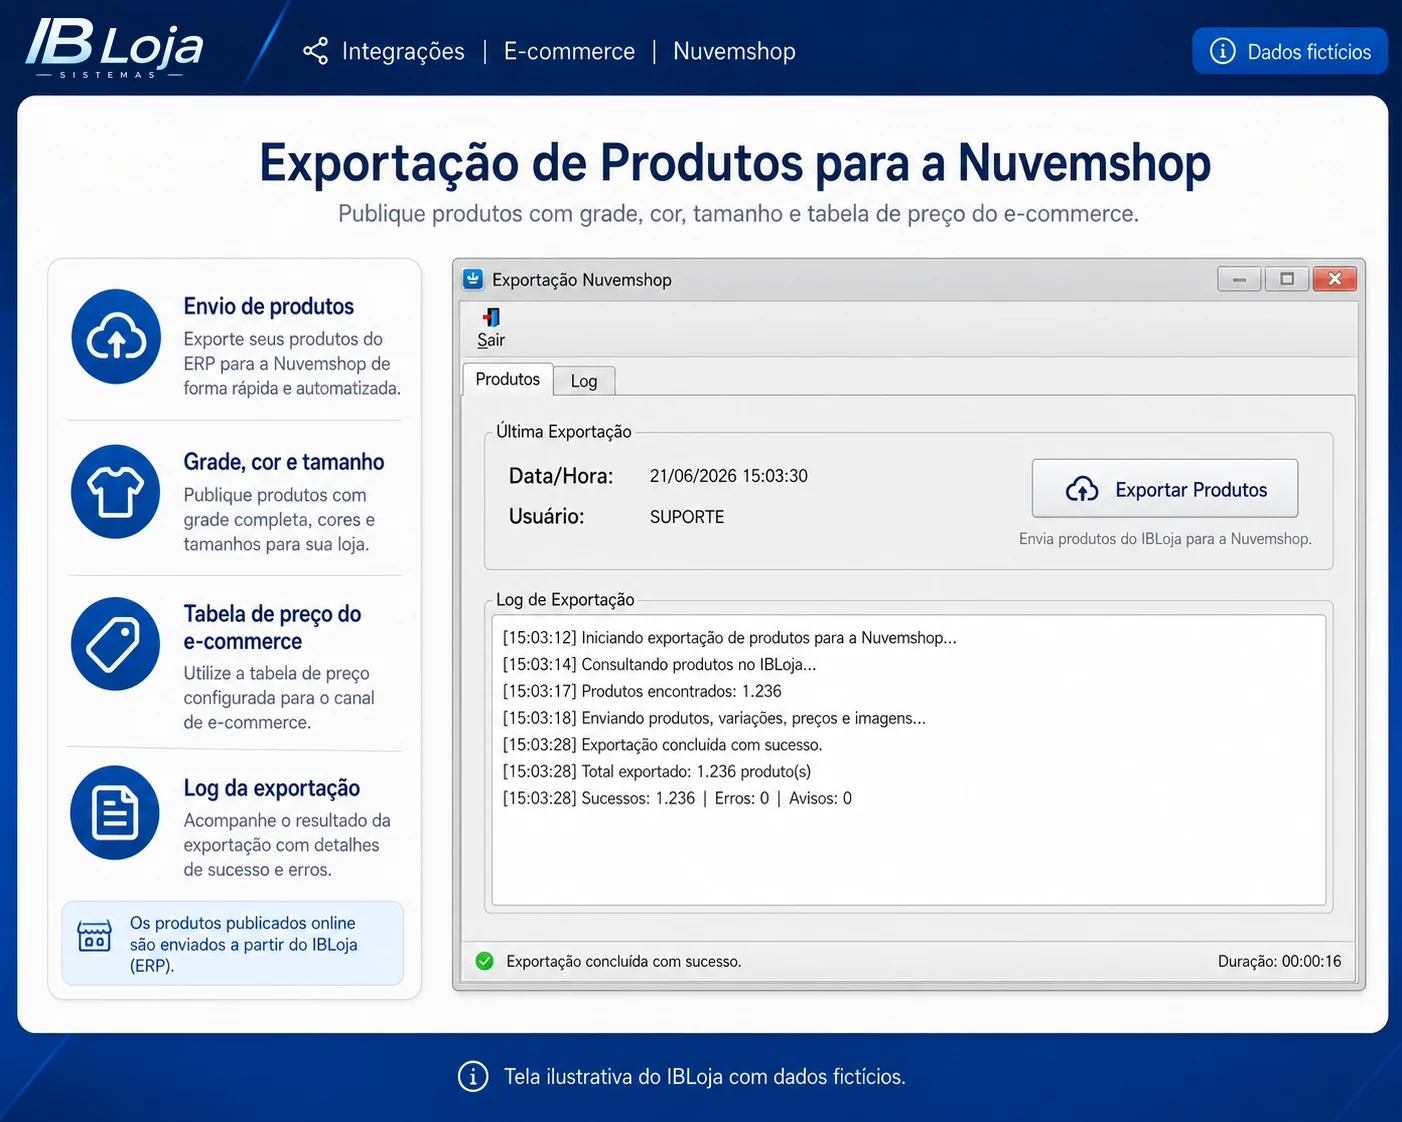Open Integrações in the breadcrumb
Viewport: 1402px width, 1122px height.
403,51
